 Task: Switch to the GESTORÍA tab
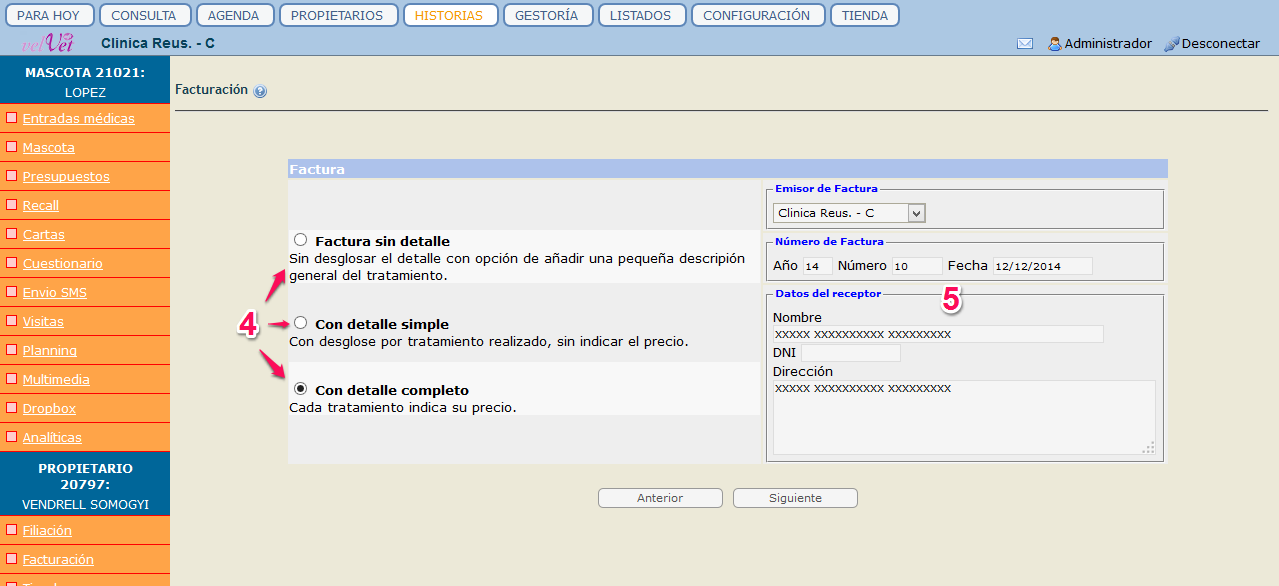tap(547, 15)
